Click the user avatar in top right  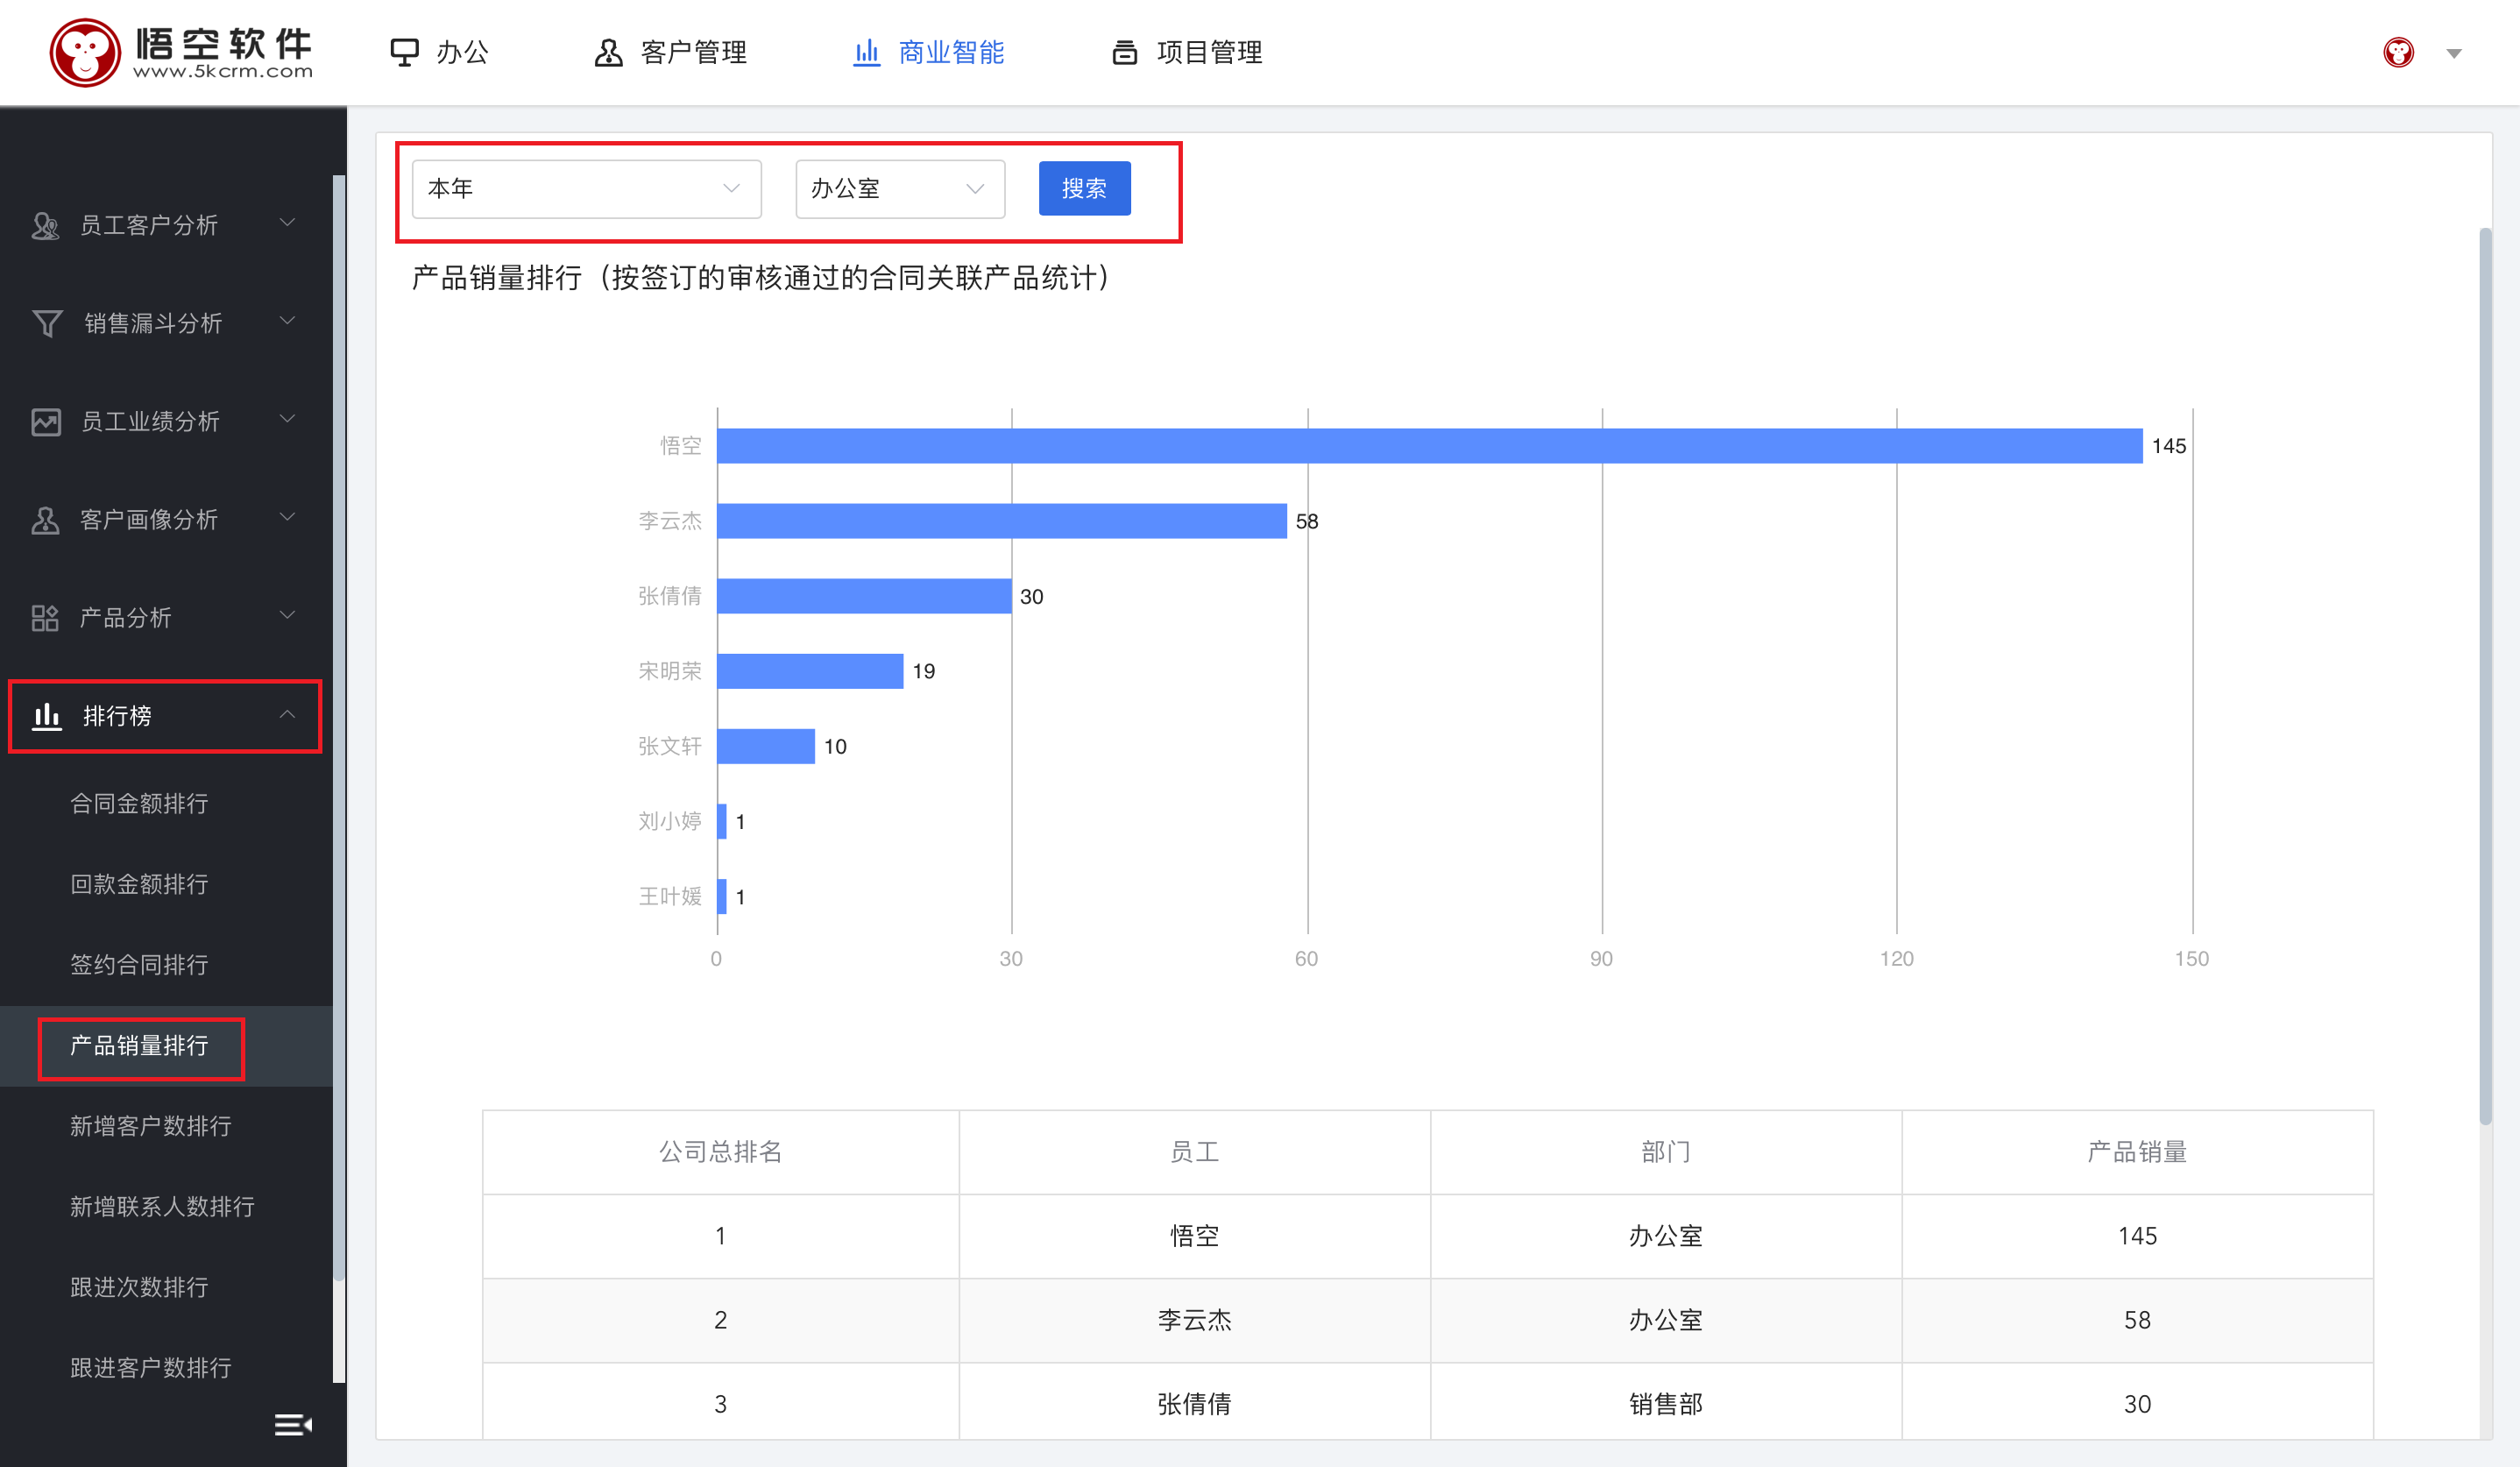(x=2398, y=52)
